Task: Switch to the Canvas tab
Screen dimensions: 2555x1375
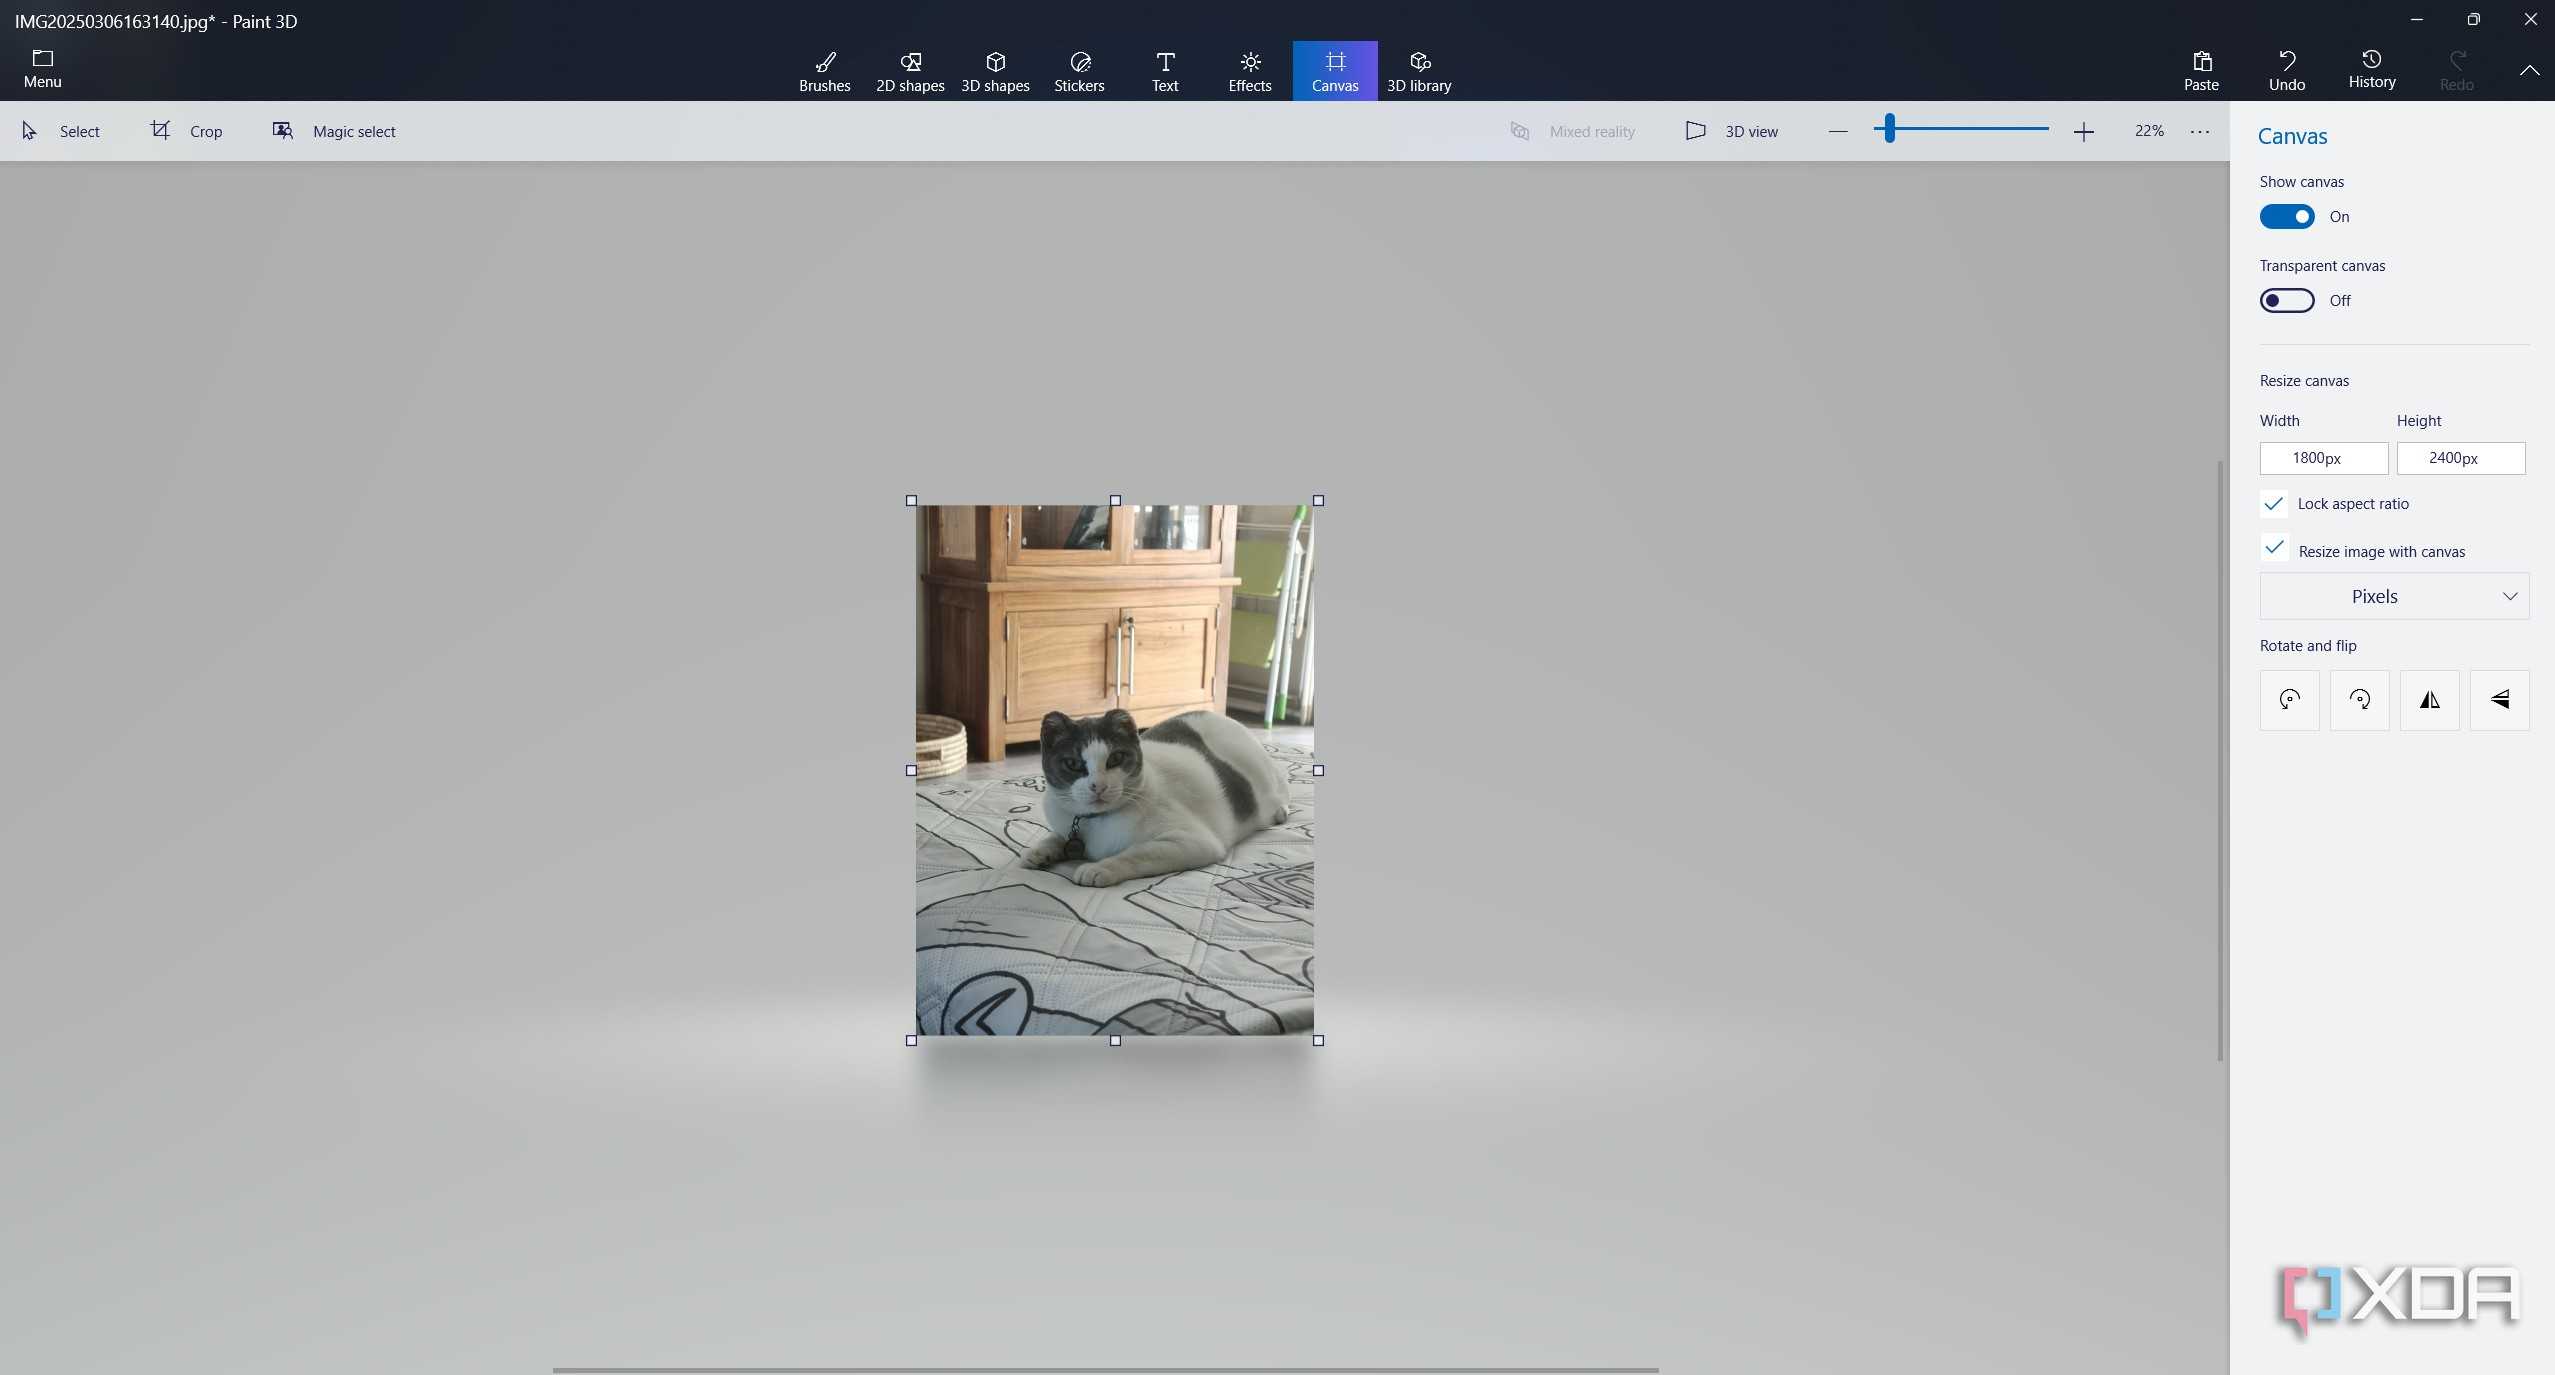Action: [x=1334, y=71]
